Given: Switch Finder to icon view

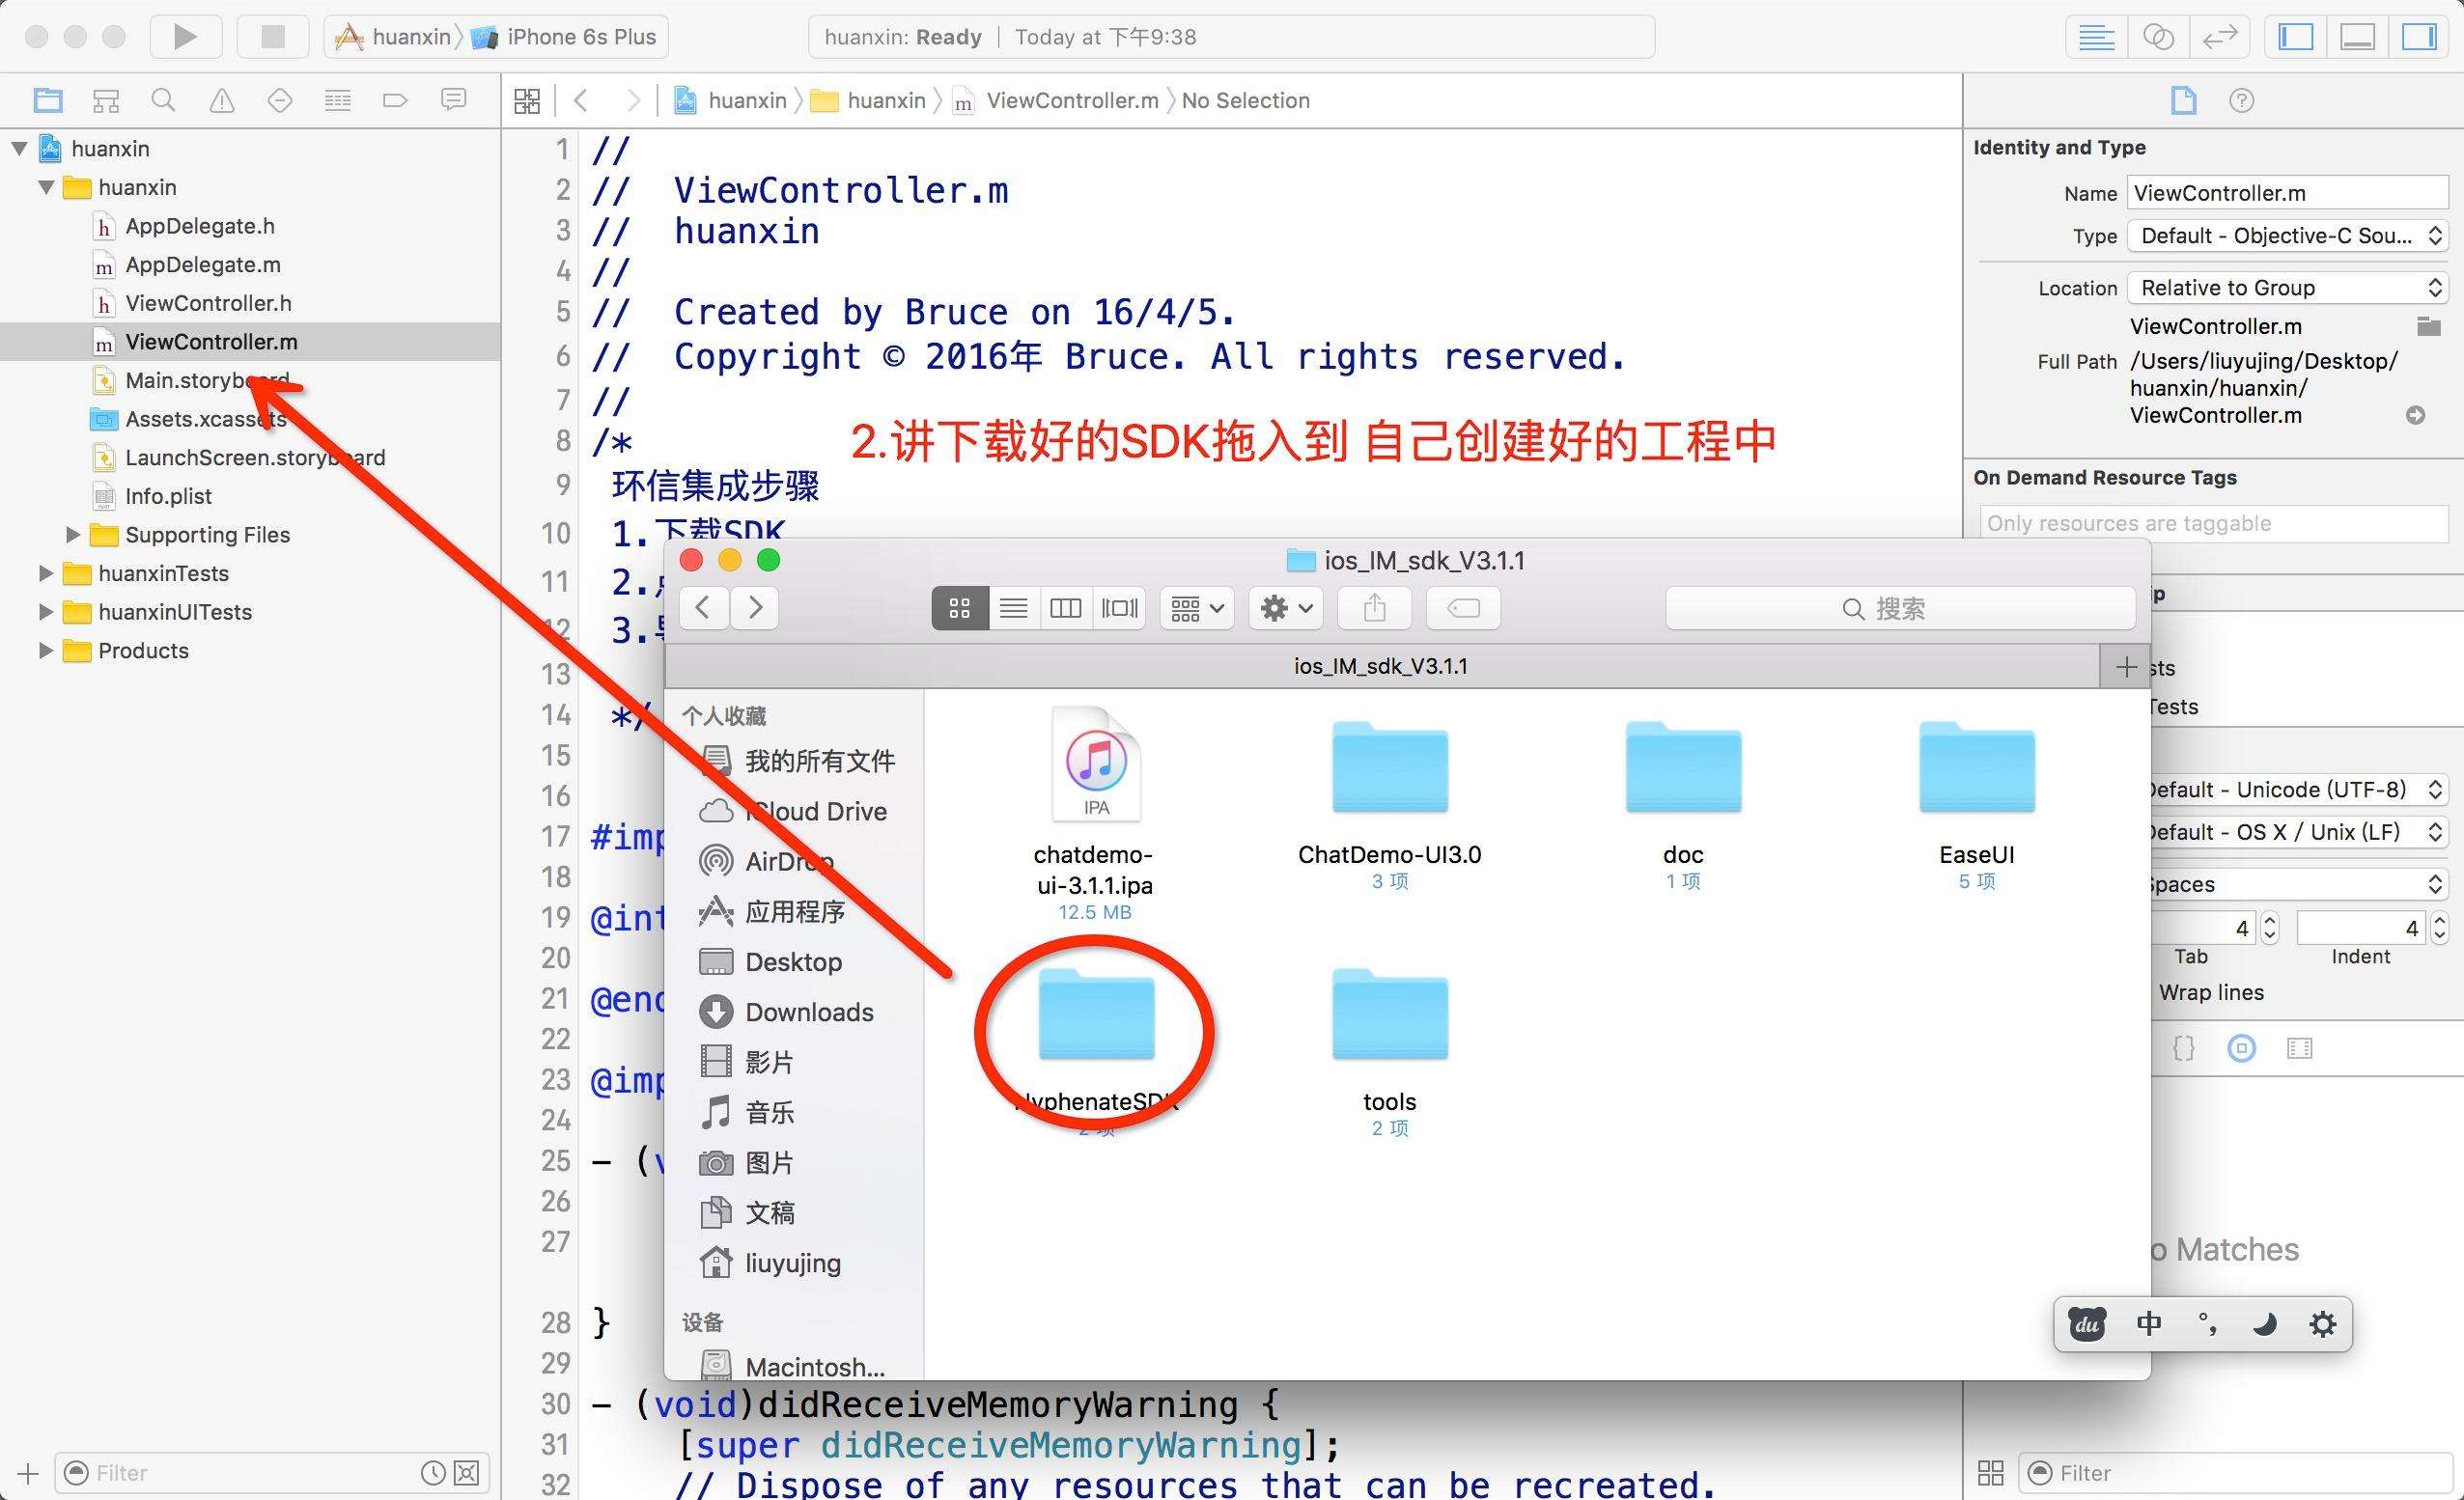Looking at the screenshot, I should point(959,608).
